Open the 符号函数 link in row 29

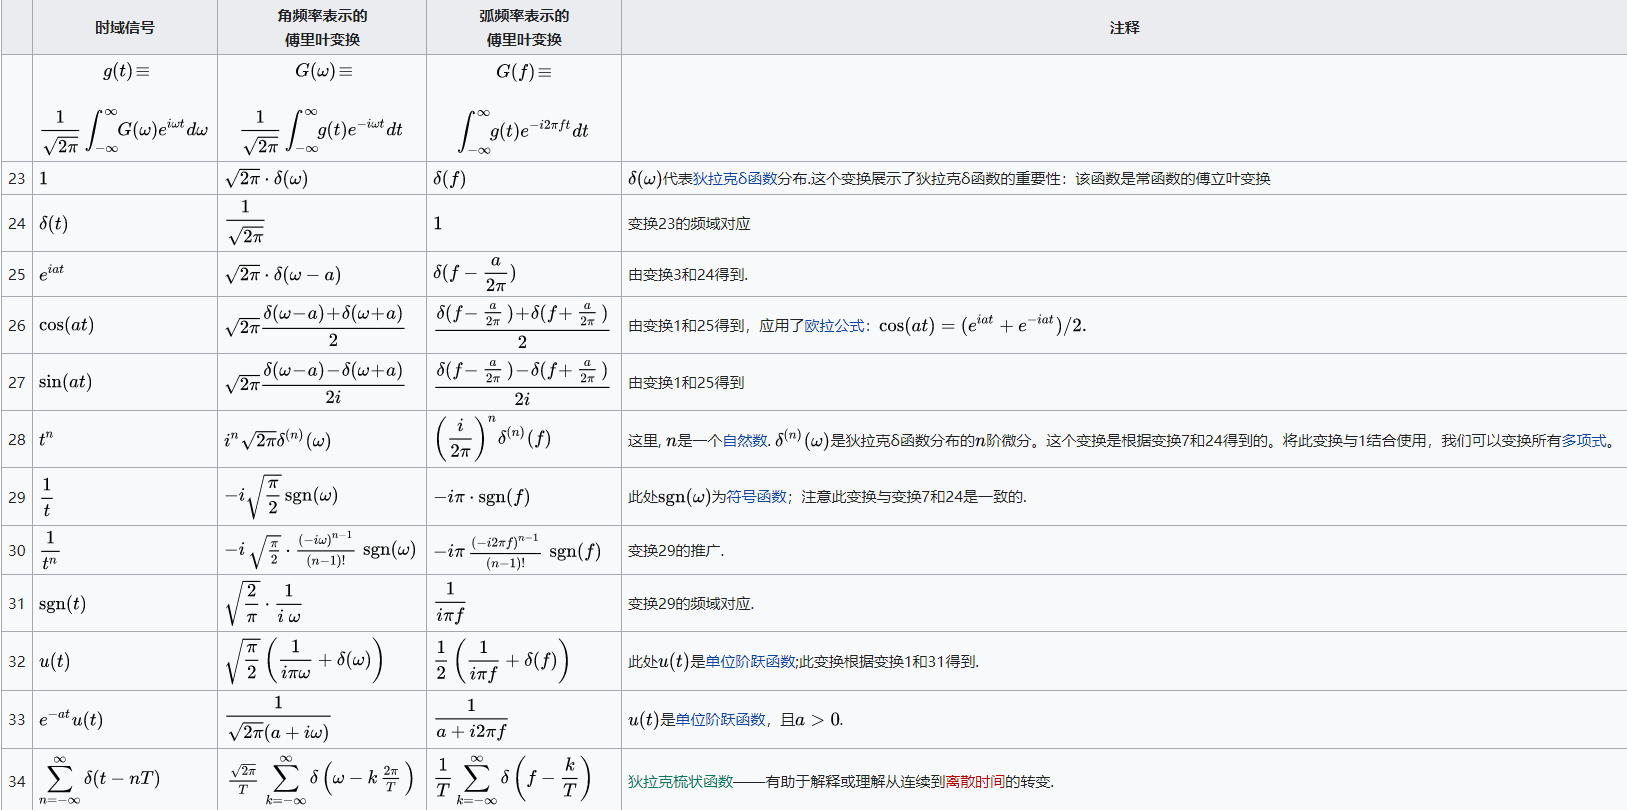point(756,496)
